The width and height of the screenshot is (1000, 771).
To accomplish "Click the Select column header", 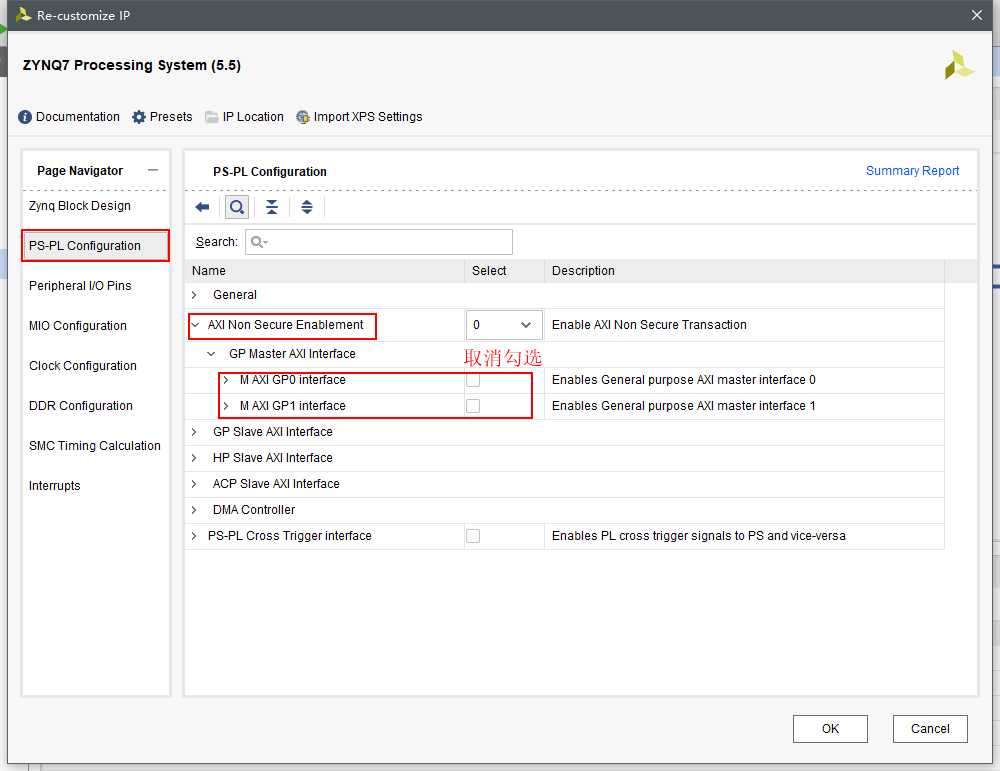I will pyautogui.click(x=489, y=271).
